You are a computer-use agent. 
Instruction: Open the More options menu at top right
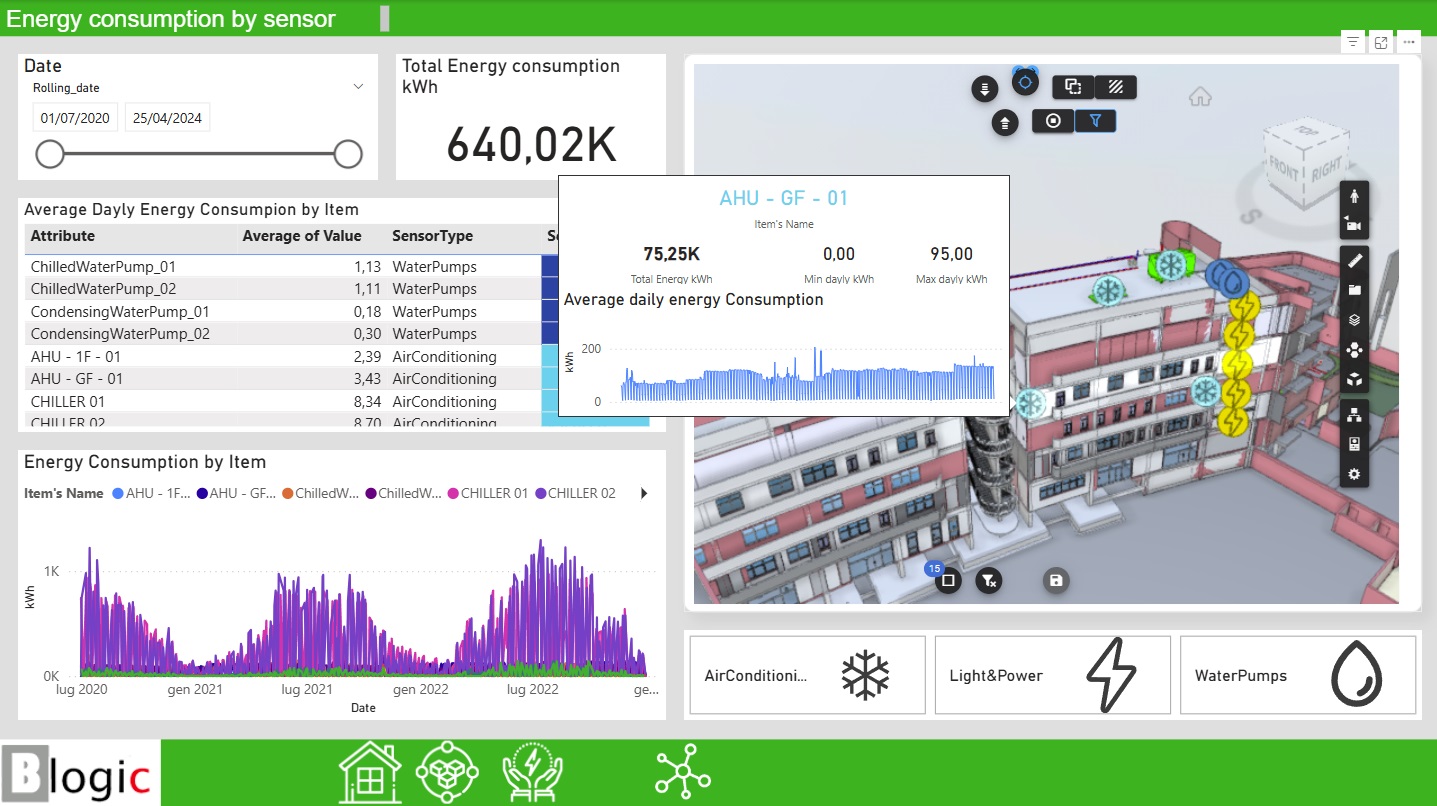tap(1409, 41)
